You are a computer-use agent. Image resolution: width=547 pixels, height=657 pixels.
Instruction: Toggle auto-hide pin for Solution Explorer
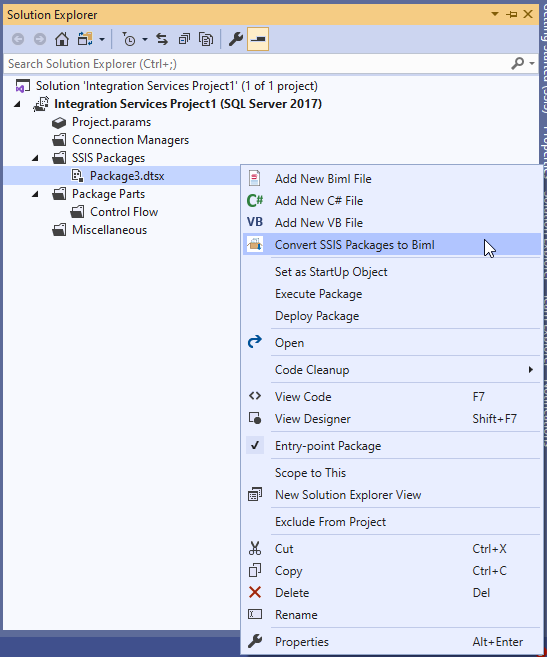[511, 15]
